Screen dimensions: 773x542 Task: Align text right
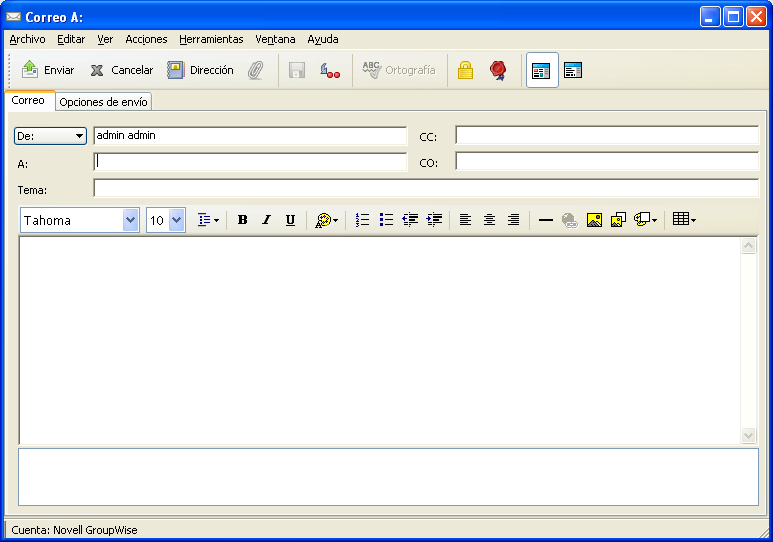tap(513, 220)
